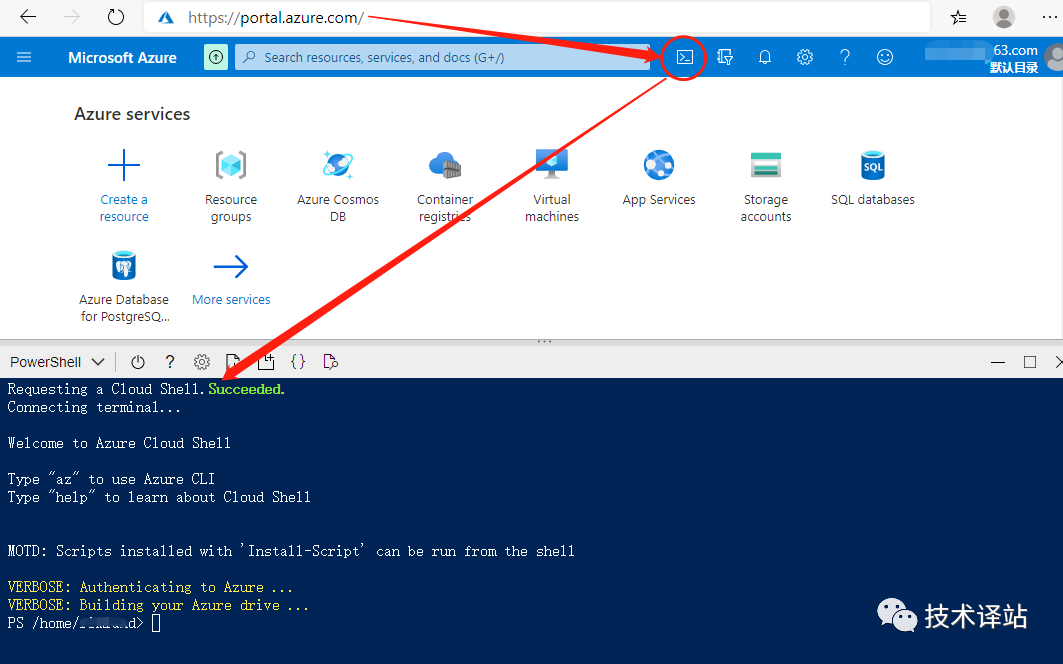The height and width of the screenshot is (664, 1063).
Task: Click the Create a resource link text
Action: pos(124,208)
